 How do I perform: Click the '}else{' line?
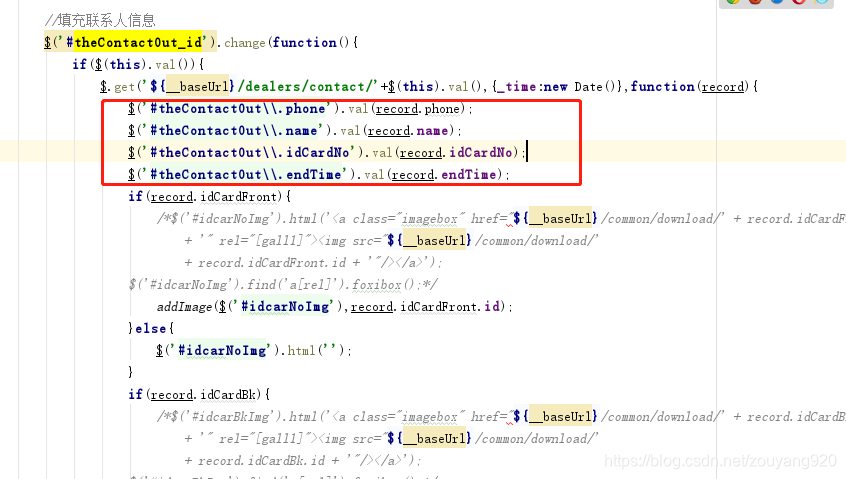151,329
